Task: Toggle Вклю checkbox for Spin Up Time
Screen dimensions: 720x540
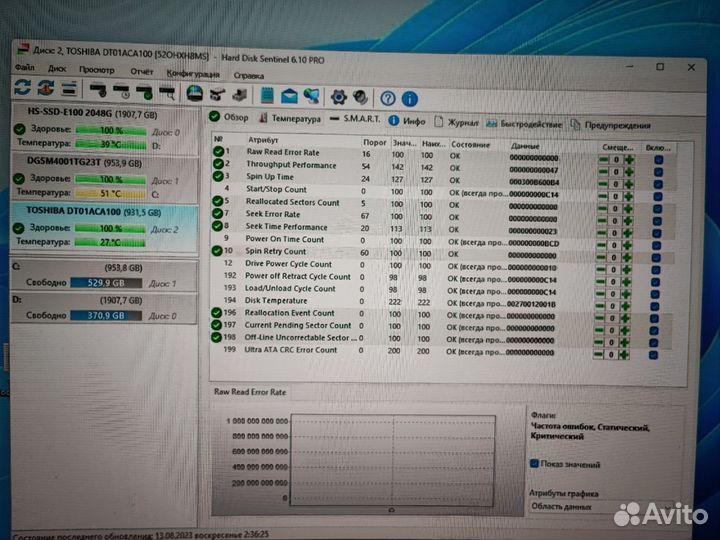Action: tap(658, 184)
